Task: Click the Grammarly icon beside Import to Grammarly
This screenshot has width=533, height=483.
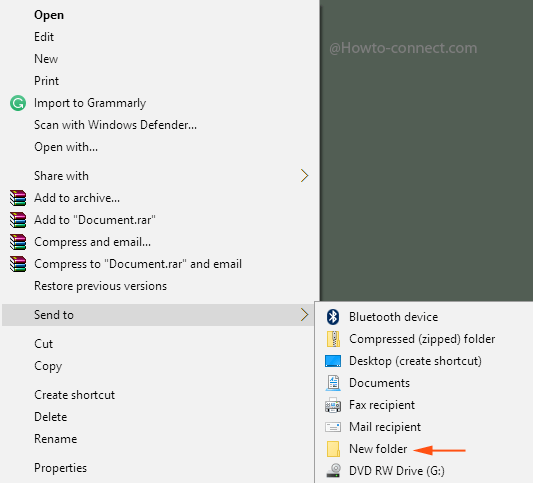Action: 18,103
